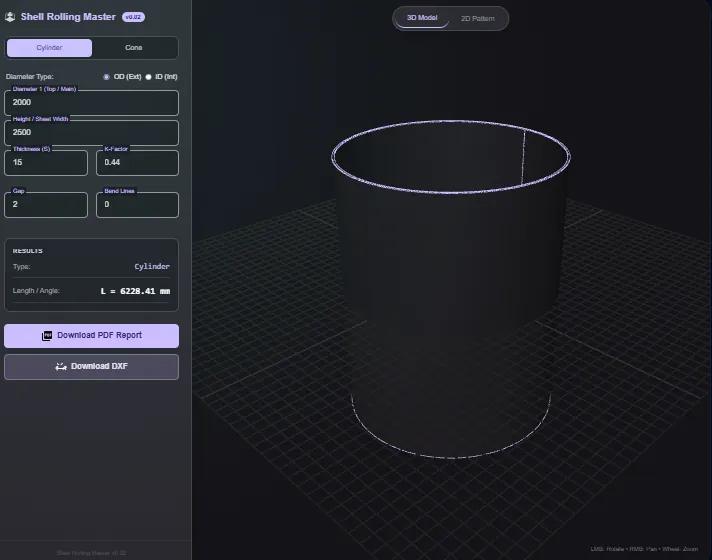This screenshot has width=712, height=560.
Task: Click the result type value Cylinder
Action: pyautogui.click(x=152, y=267)
